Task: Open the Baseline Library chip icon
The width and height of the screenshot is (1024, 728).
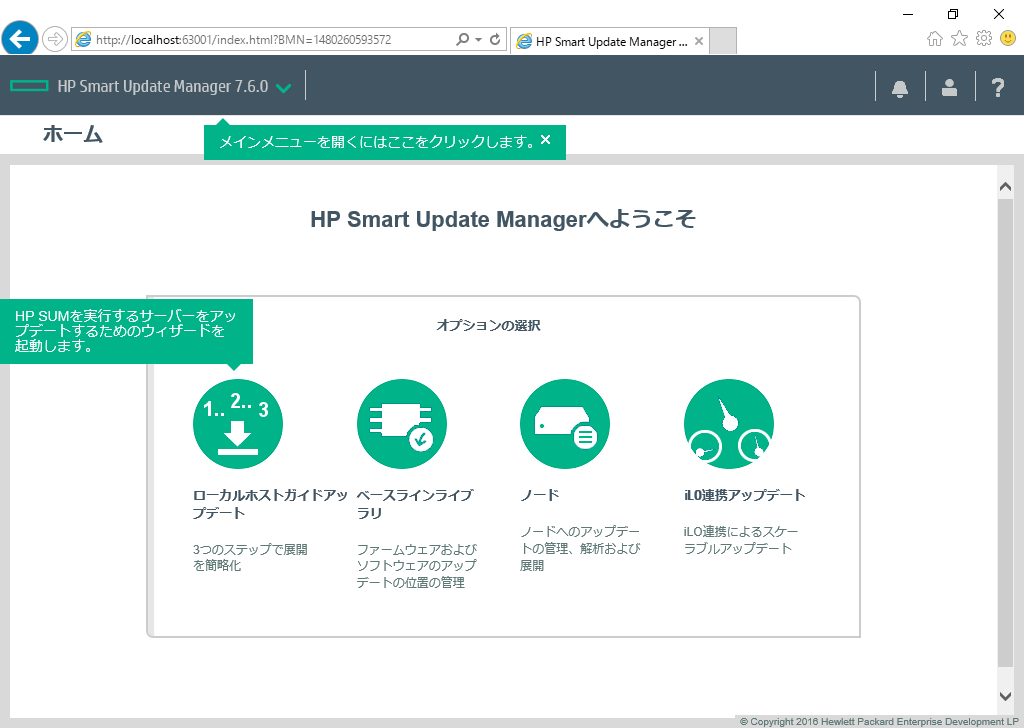Action: [402, 424]
